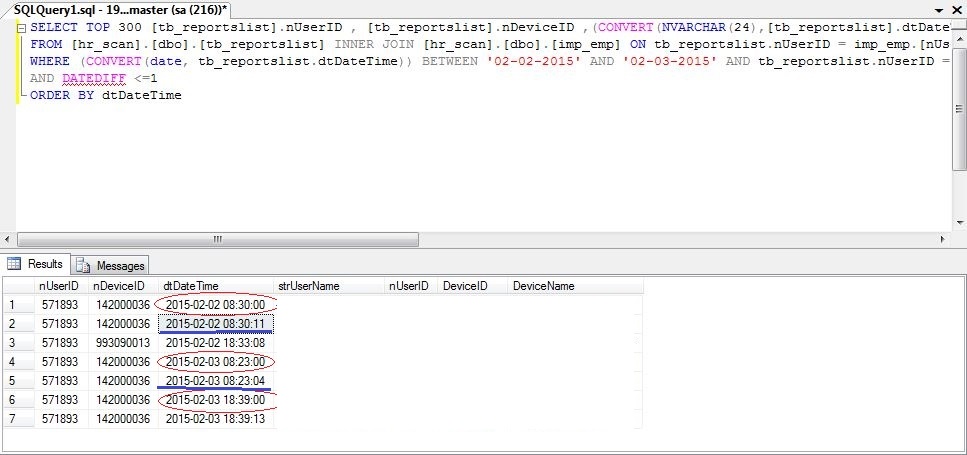The width and height of the screenshot is (967, 455).
Task: Select result row 1 header
Action: pos(19,305)
